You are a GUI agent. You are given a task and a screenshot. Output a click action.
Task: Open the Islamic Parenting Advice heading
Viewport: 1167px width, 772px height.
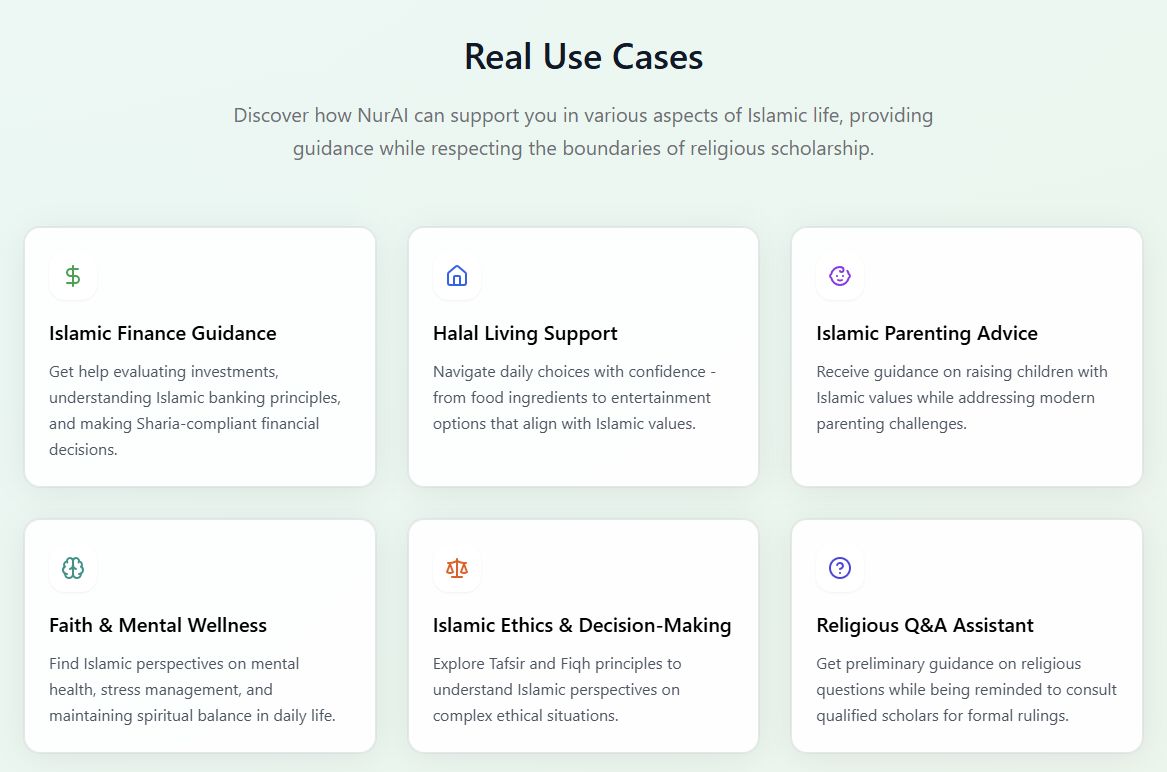(927, 333)
